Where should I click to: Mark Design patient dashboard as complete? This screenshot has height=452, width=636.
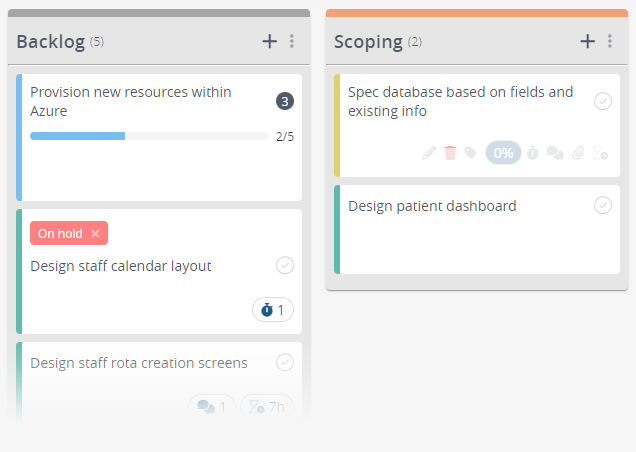pyautogui.click(x=603, y=205)
